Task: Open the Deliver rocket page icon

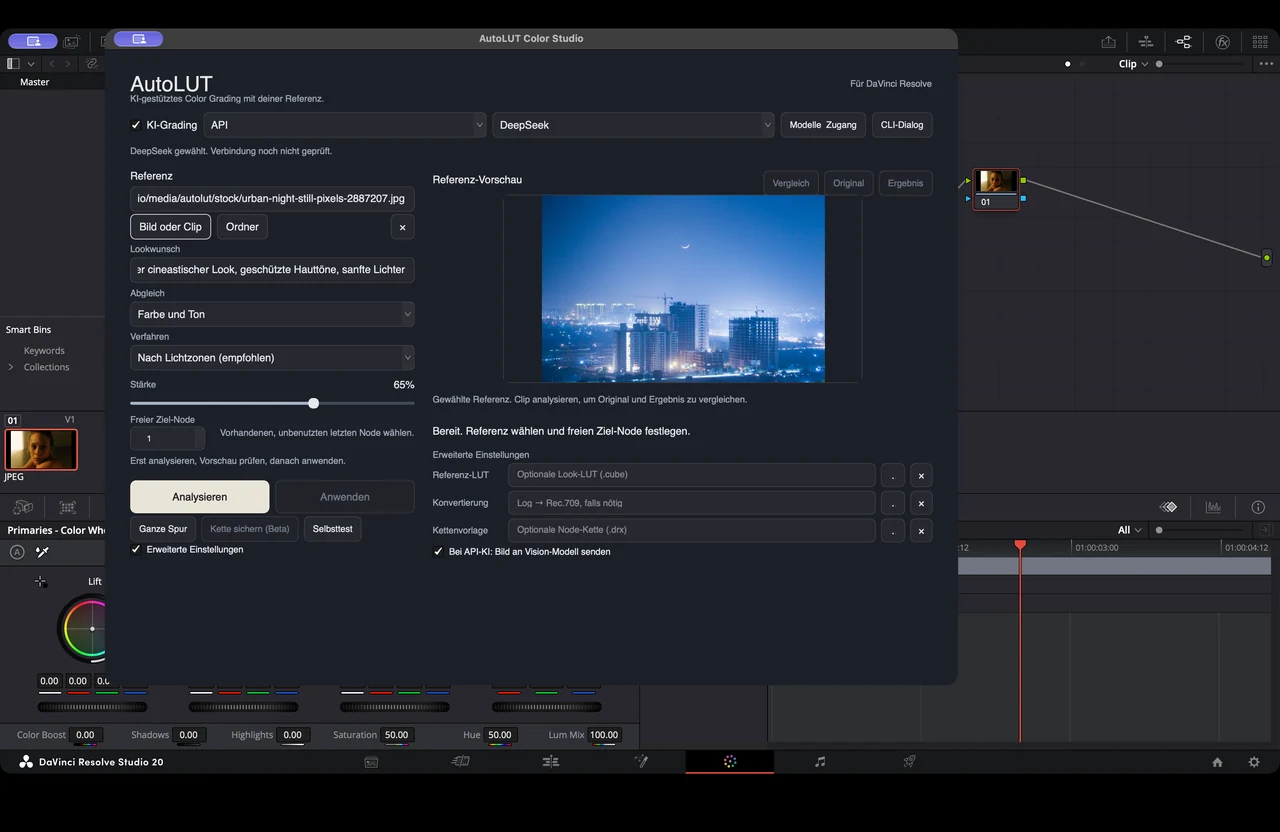Action: [x=909, y=762]
